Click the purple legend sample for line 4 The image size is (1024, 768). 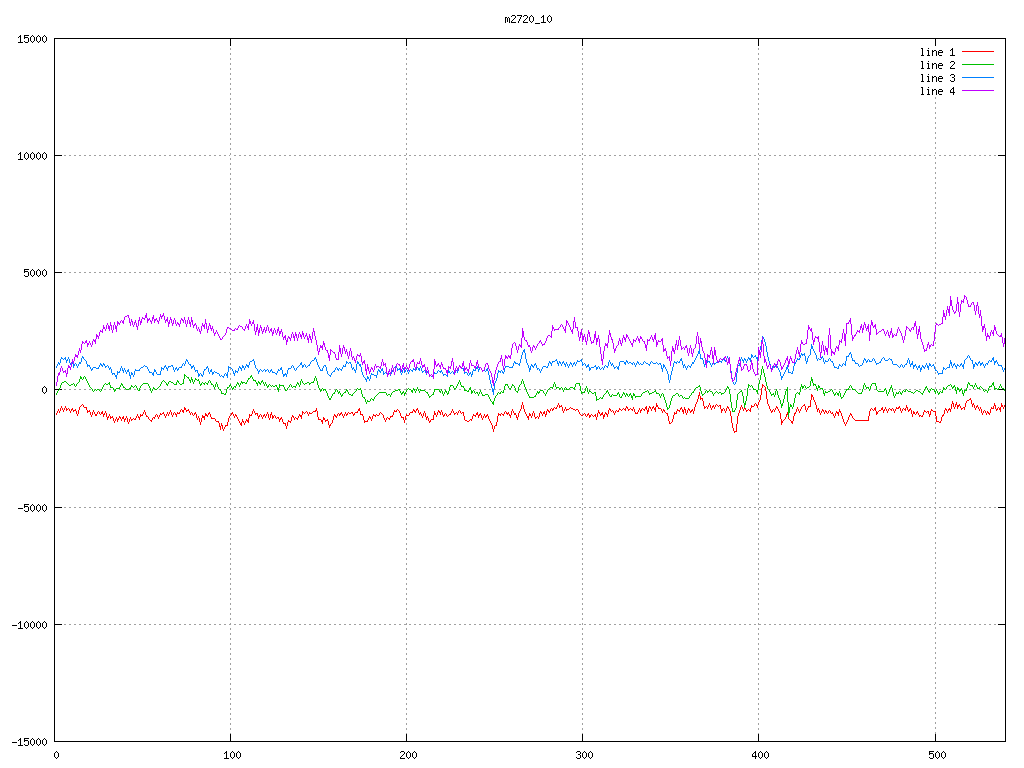click(979, 91)
